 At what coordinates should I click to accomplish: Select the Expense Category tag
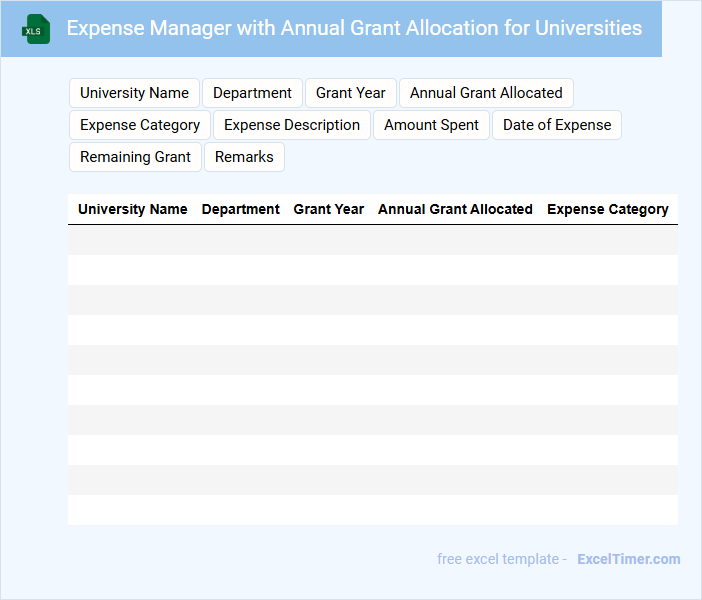pyautogui.click(x=140, y=125)
